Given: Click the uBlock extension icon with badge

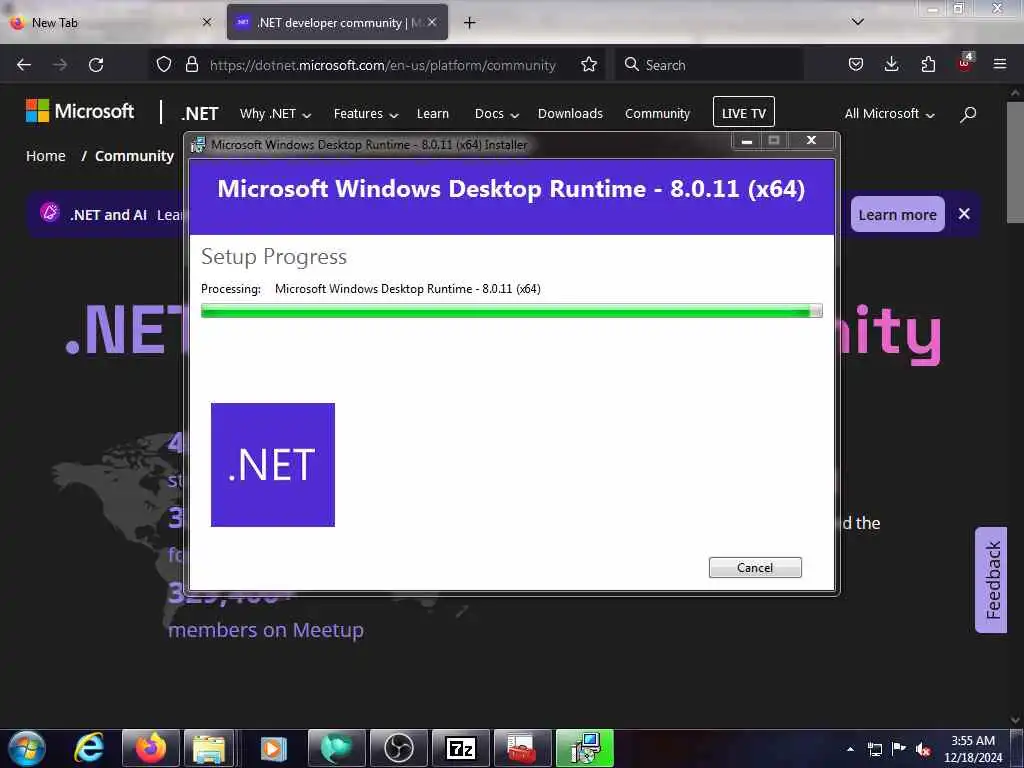Looking at the screenshot, I should pos(965,63).
